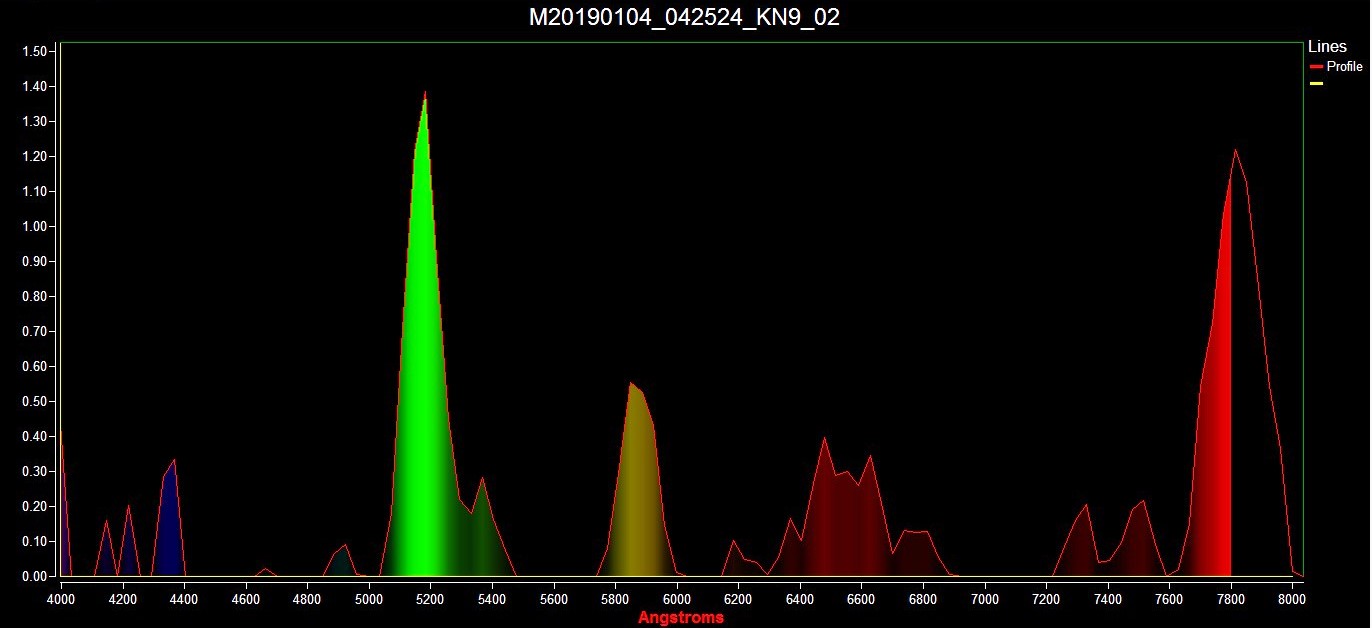
Task: Click the Angstroms x-axis label
Action: click(681, 618)
